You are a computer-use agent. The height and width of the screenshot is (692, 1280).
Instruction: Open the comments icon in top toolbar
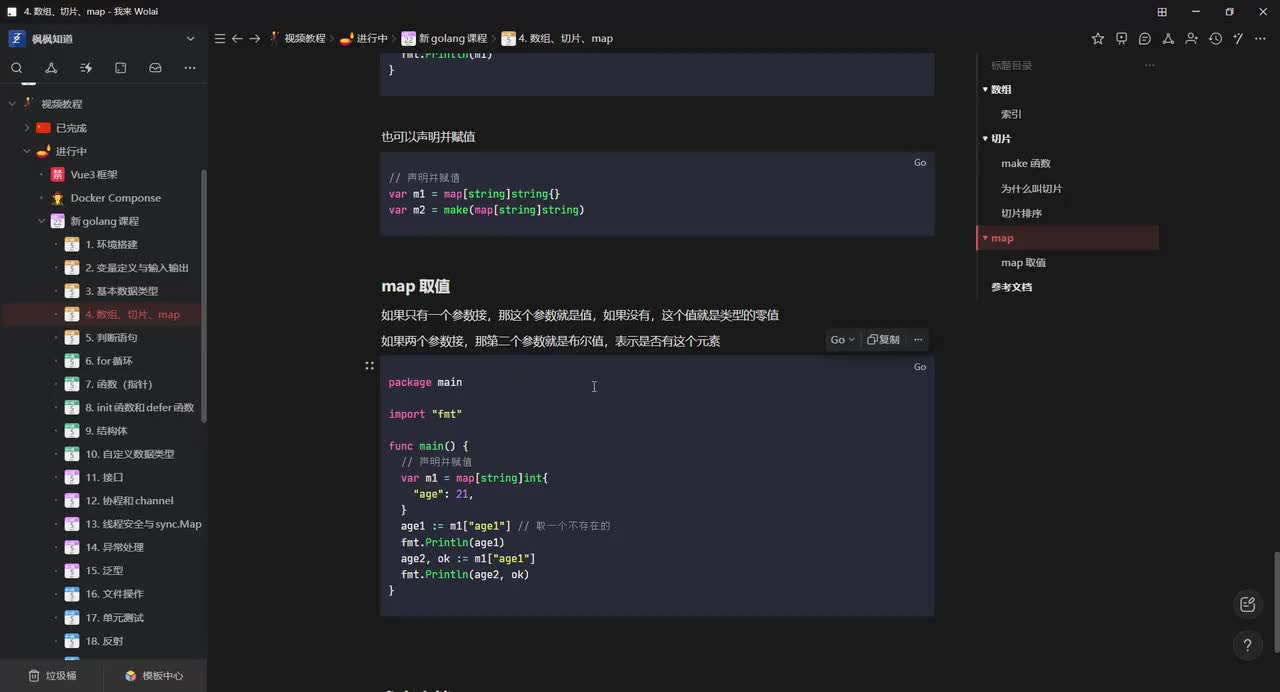point(1144,38)
